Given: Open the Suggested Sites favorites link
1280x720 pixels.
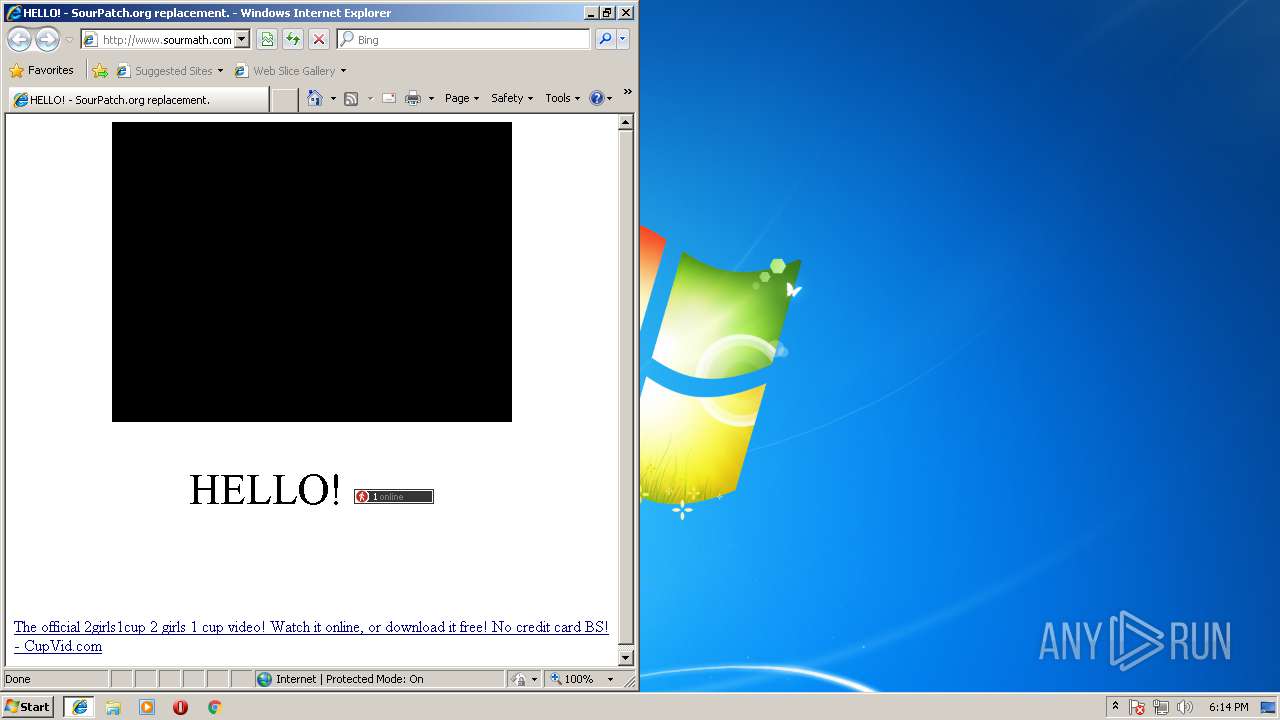Looking at the screenshot, I should click(x=165, y=71).
